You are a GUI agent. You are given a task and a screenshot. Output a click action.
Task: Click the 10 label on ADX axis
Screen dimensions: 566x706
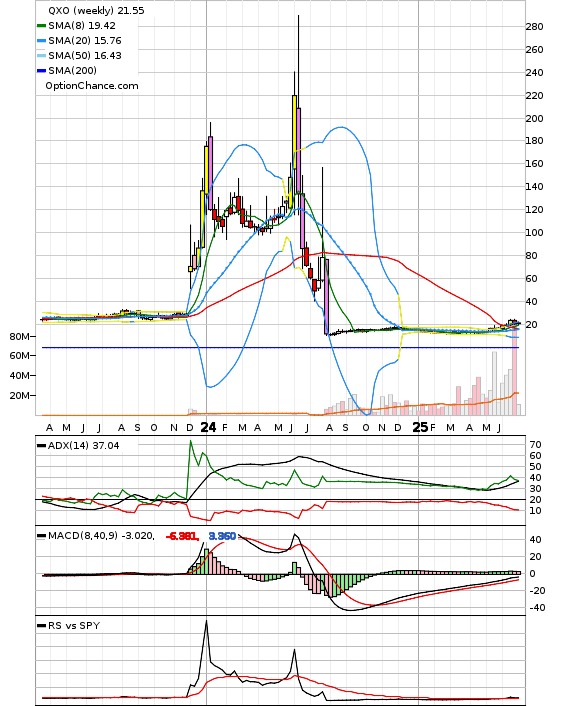(x=535, y=511)
